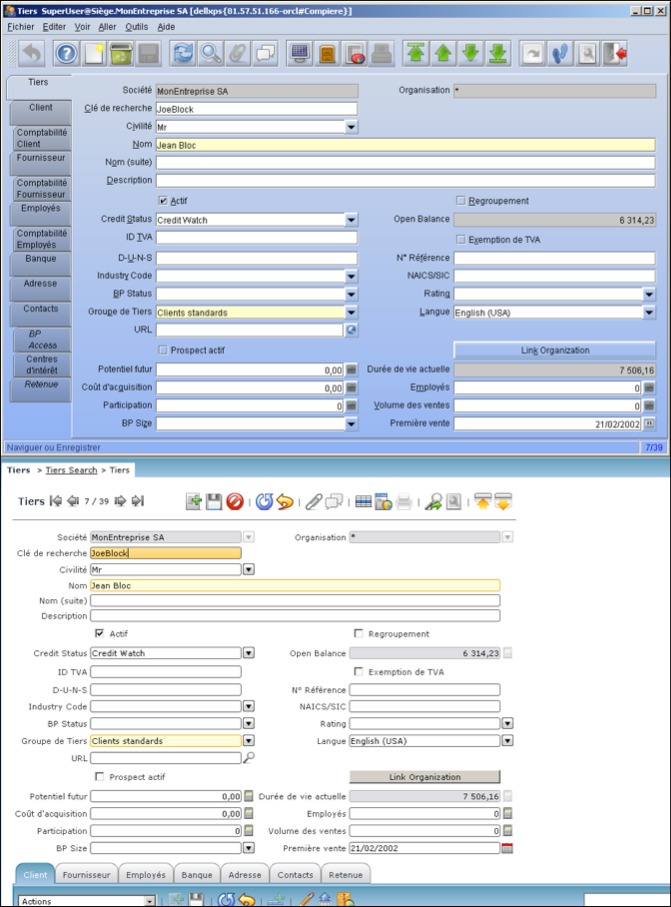The height and width of the screenshot is (907, 671).
Task: Expand Credit Status dropdown in desktop form
Action: [351, 220]
